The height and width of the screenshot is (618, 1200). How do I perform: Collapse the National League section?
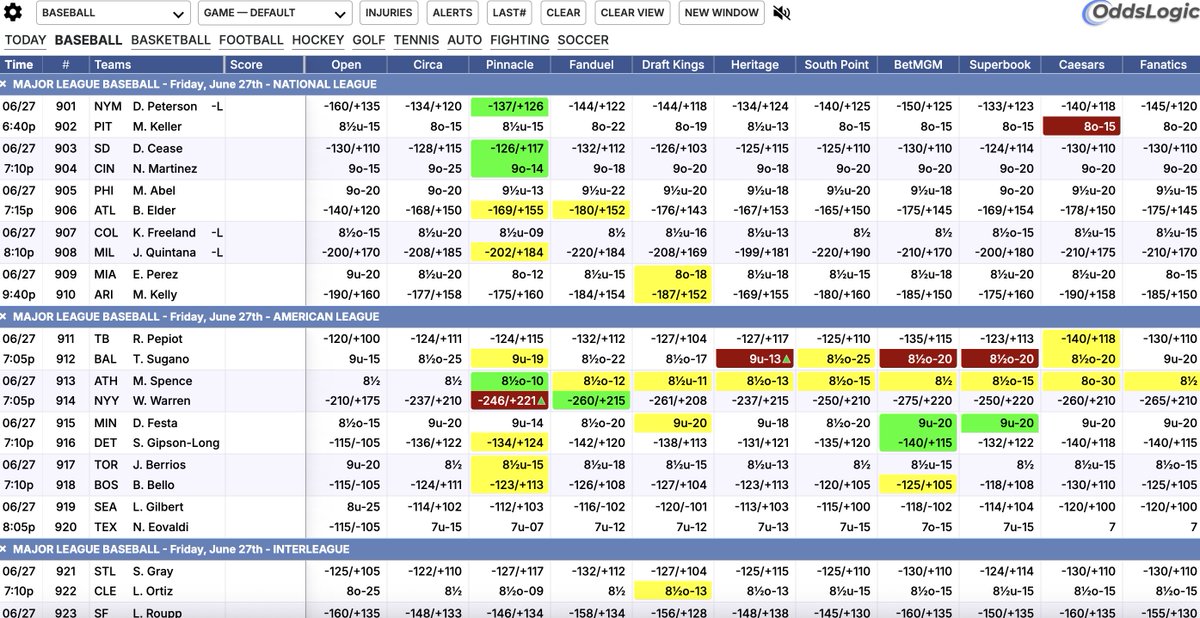tap(5, 85)
